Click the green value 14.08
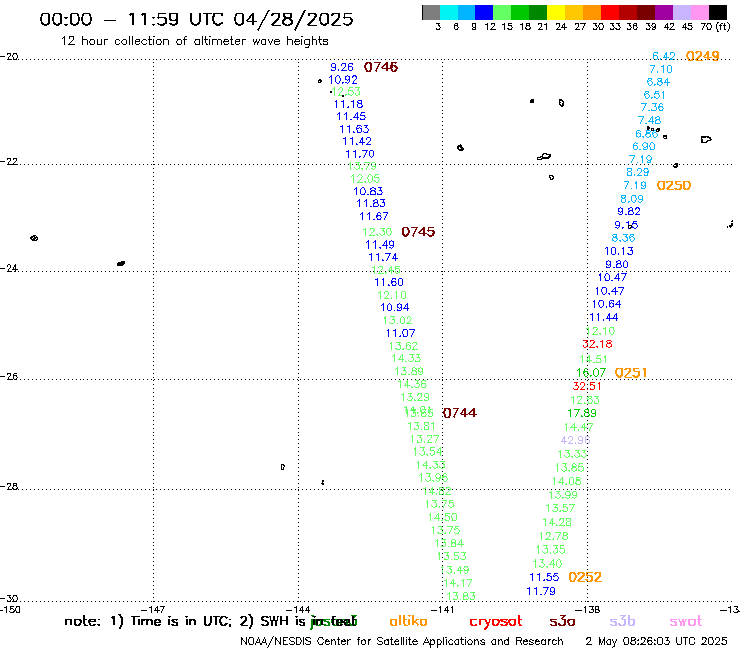The image size is (740, 650). coord(567,481)
